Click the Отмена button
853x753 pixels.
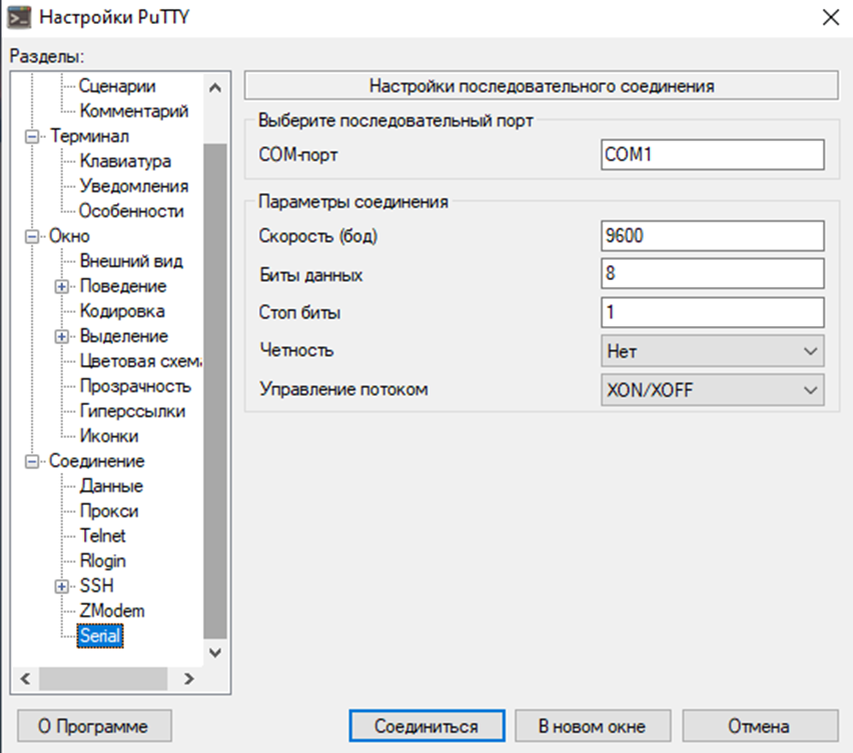(x=761, y=726)
